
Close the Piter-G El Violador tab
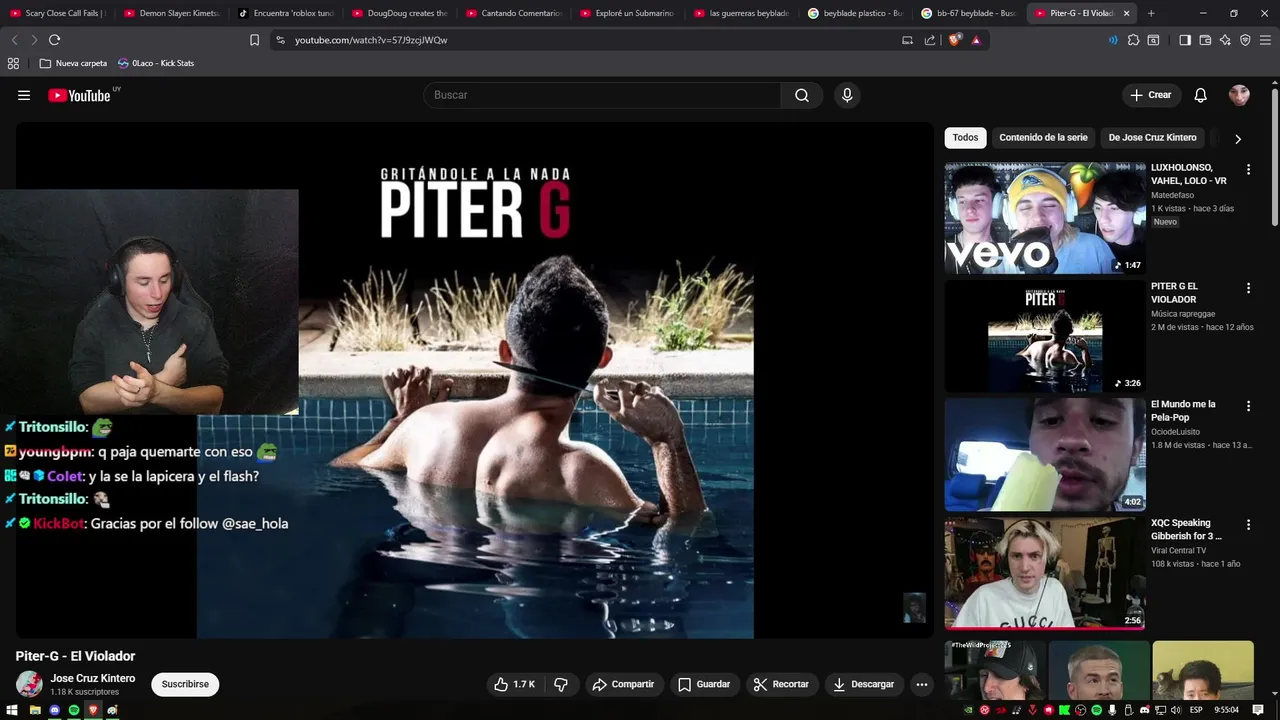1127,13
